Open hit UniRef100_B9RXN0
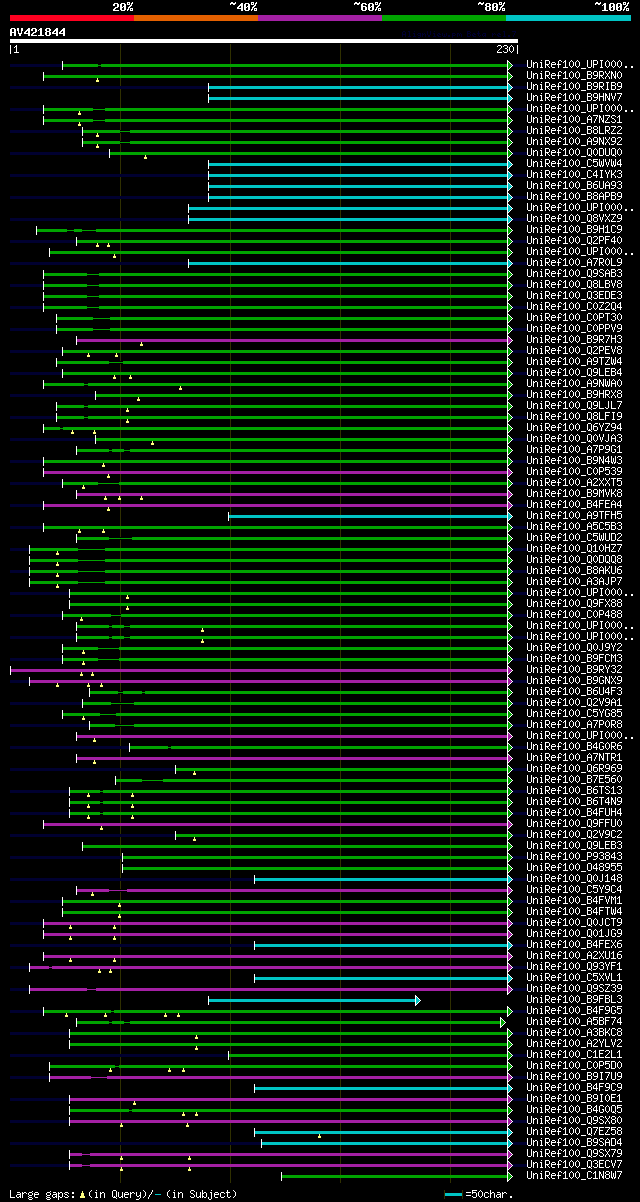 click(575, 75)
